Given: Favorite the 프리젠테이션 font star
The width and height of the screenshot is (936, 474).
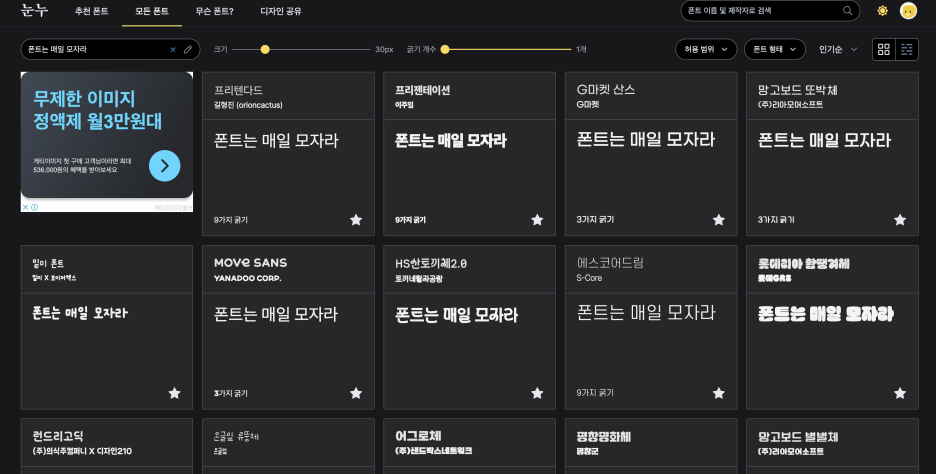Looking at the screenshot, I should pos(537,220).
